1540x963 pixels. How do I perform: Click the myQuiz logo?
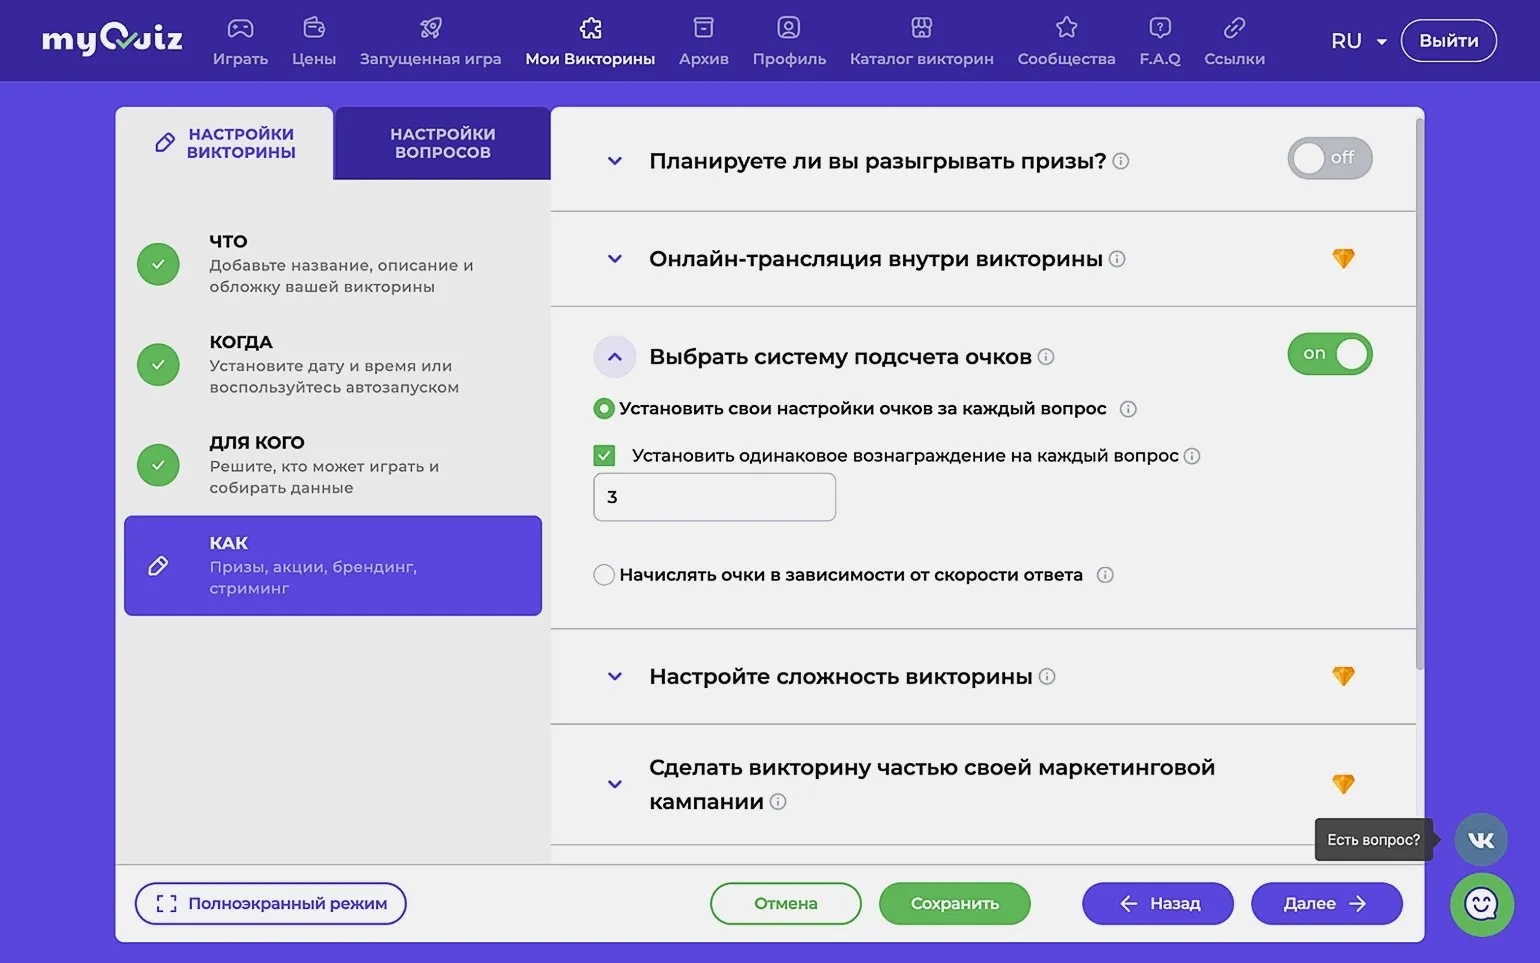(x=112, y=40)
